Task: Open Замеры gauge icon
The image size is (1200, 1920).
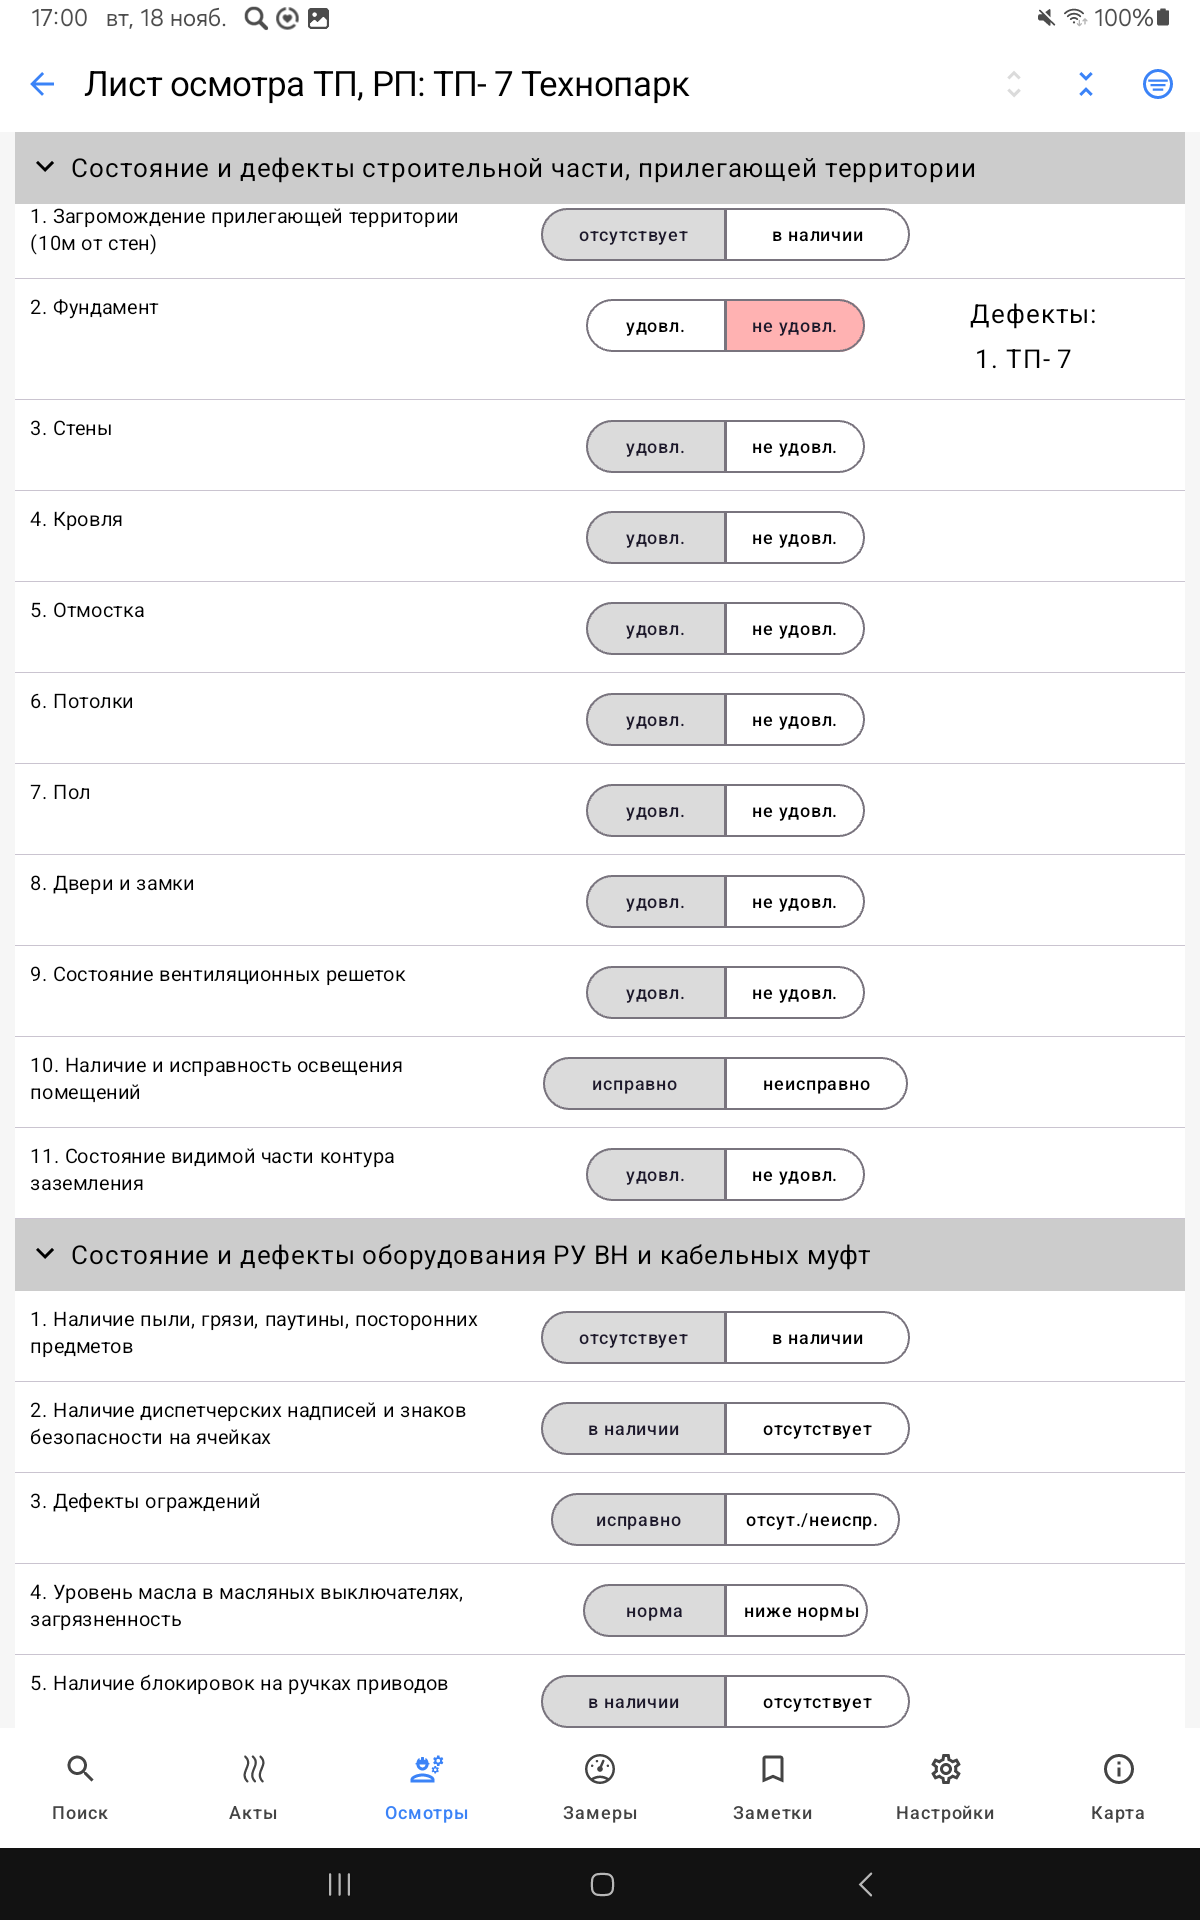Action: (600, 1770)
